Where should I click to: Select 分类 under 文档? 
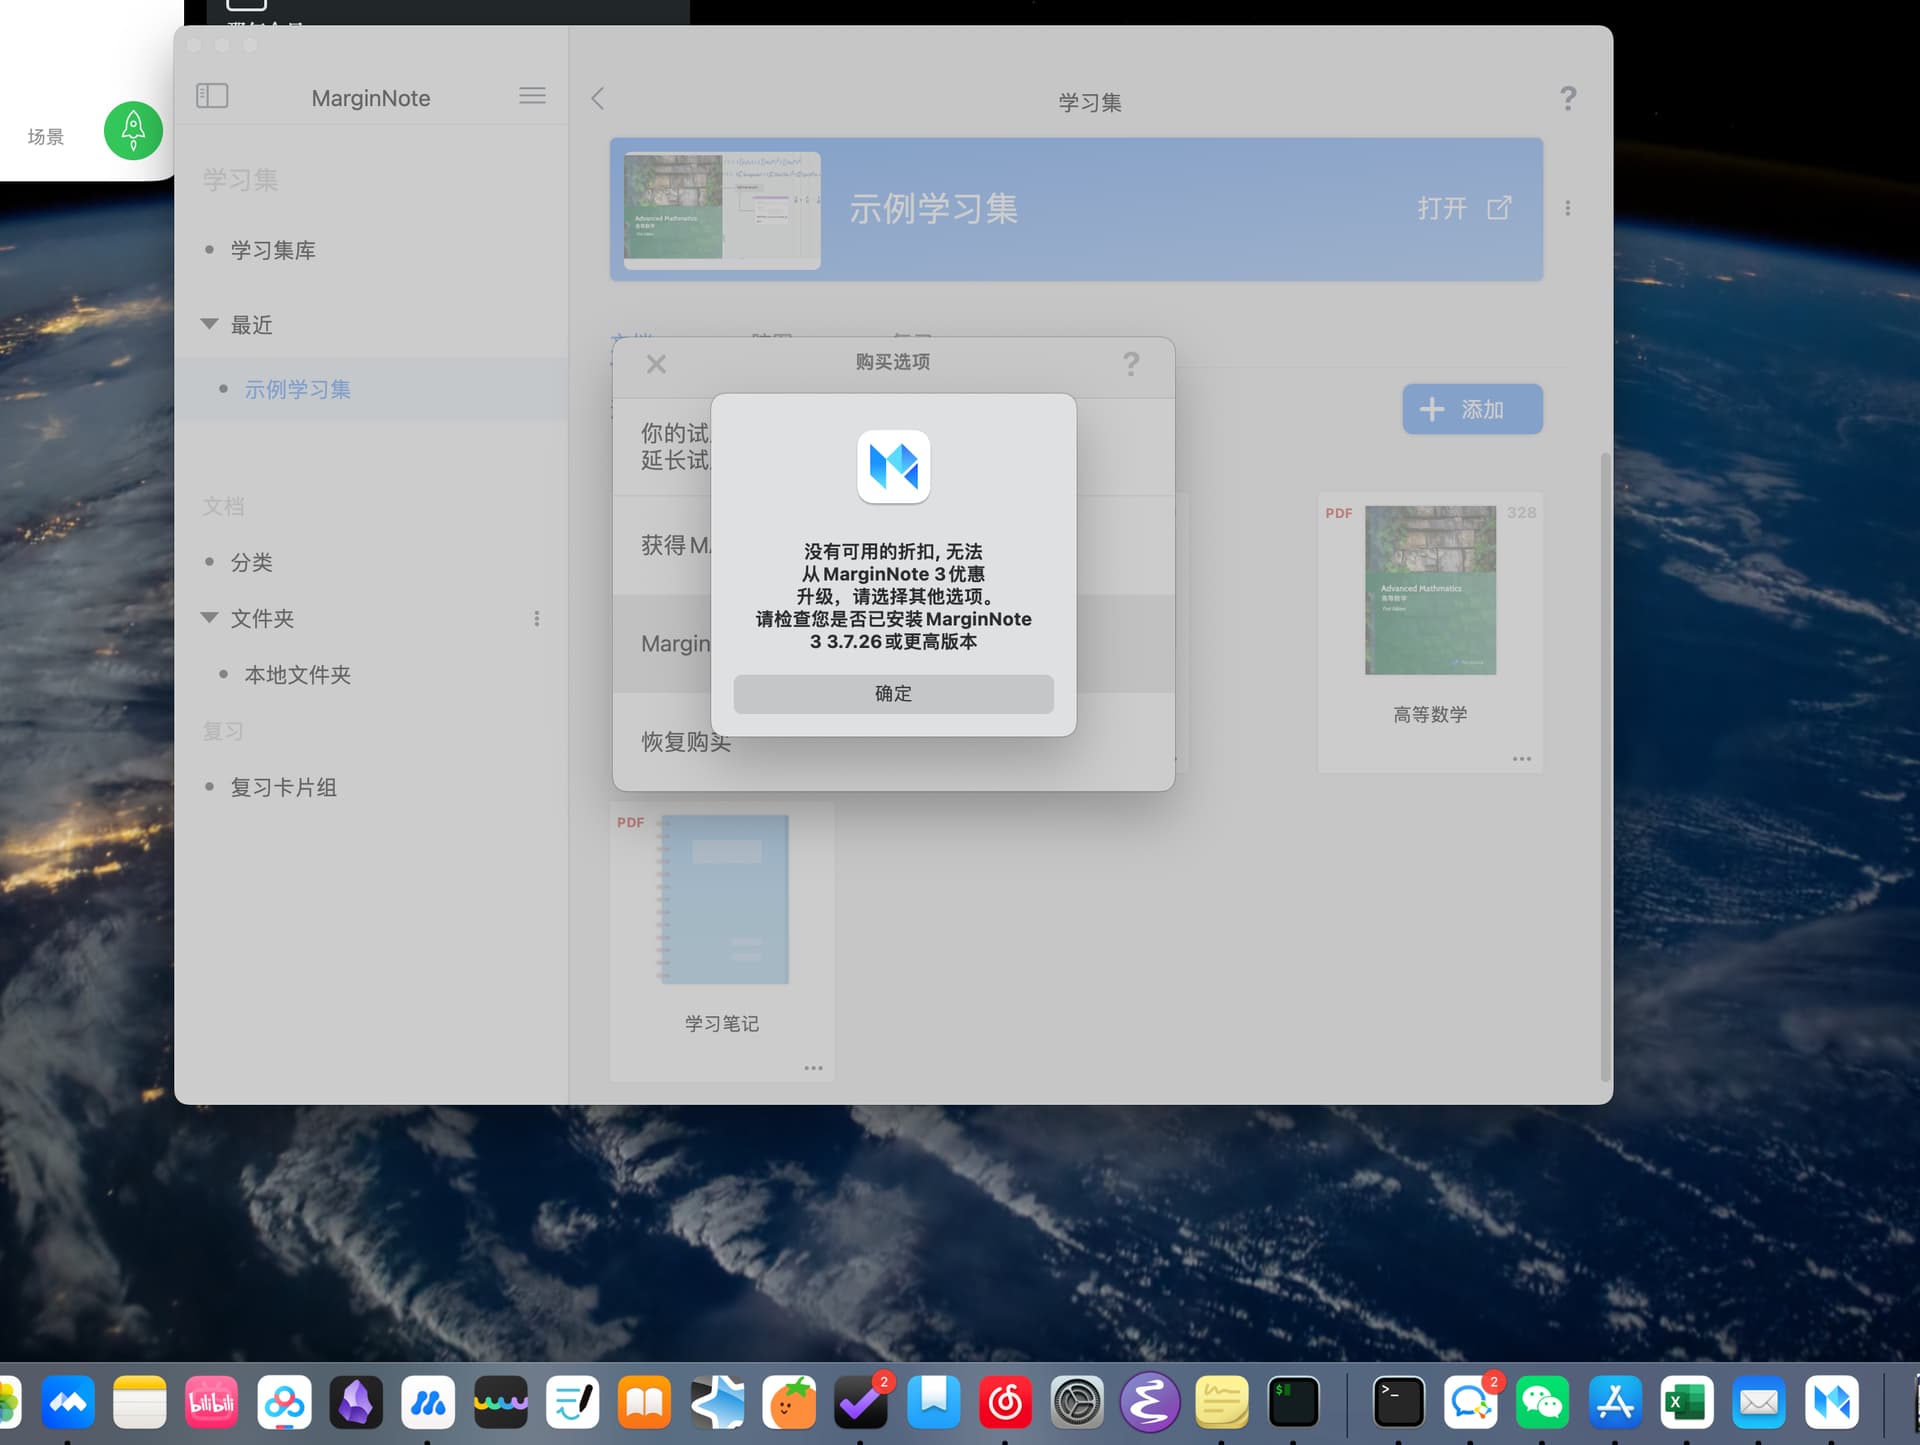pos(251,562)
